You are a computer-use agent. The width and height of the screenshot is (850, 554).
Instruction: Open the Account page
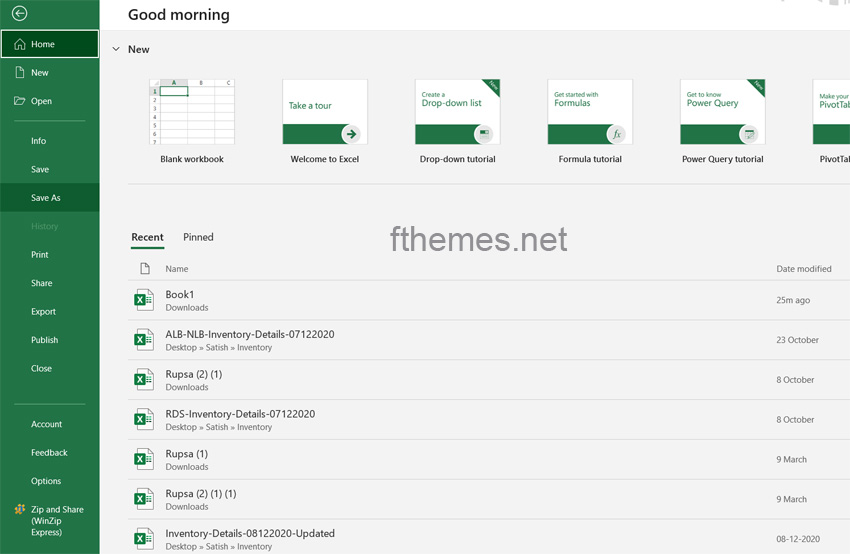tap(49, 424)
